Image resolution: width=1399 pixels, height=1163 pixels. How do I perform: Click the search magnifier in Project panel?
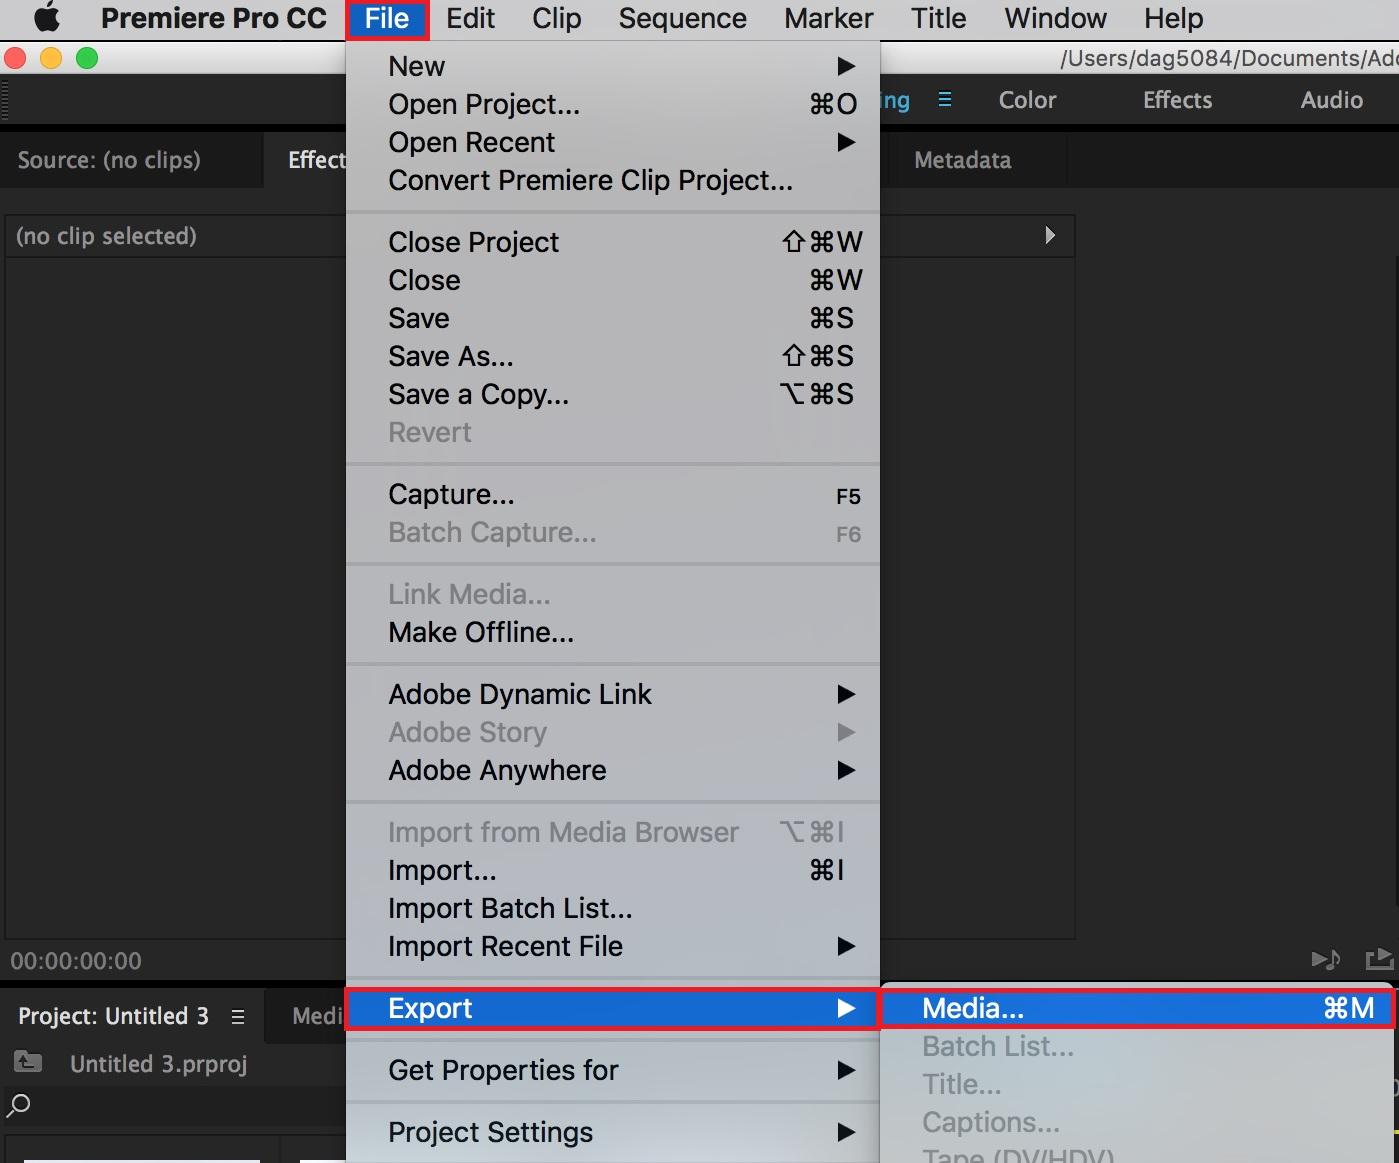pos(19,1105)
